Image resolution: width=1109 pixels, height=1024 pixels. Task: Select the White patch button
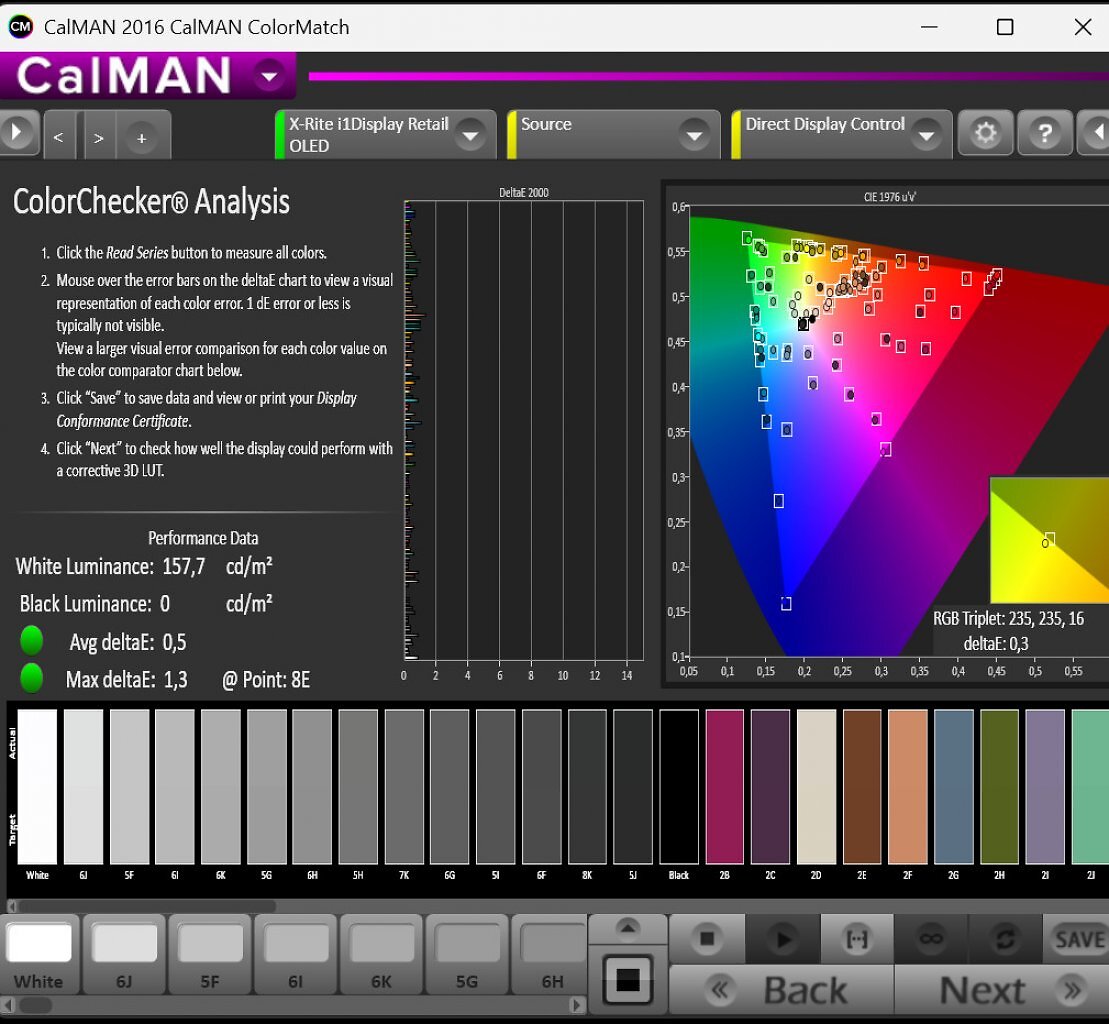(x=40, y=955)
